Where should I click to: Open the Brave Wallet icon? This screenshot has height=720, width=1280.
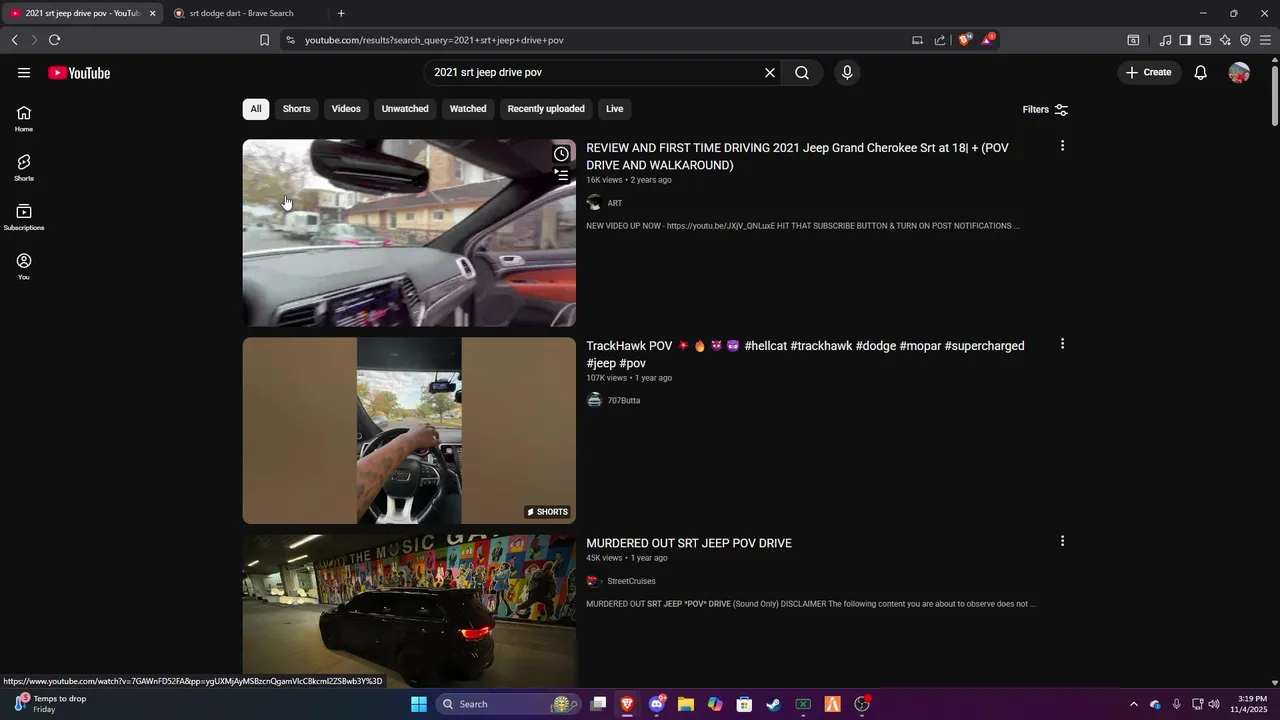pyautogui.click(x=1205, y=40)
